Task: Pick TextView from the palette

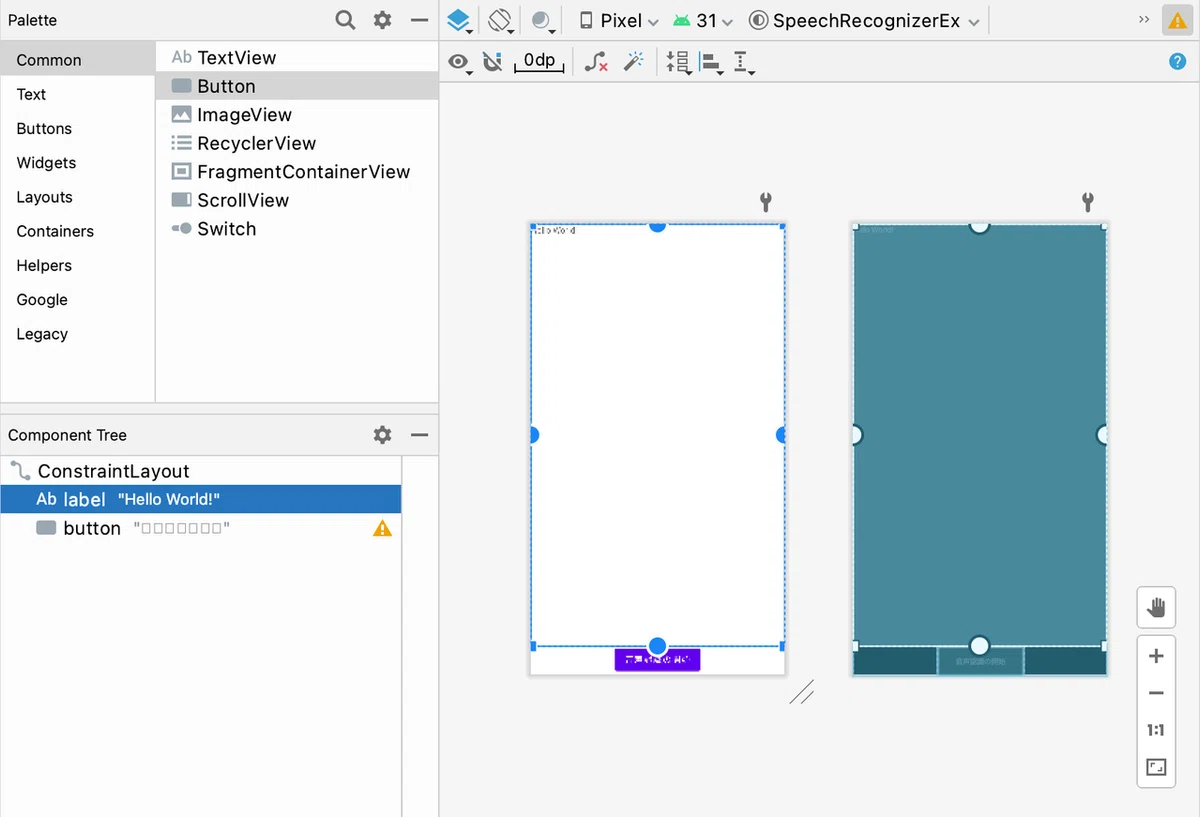Action: (297, 58)
